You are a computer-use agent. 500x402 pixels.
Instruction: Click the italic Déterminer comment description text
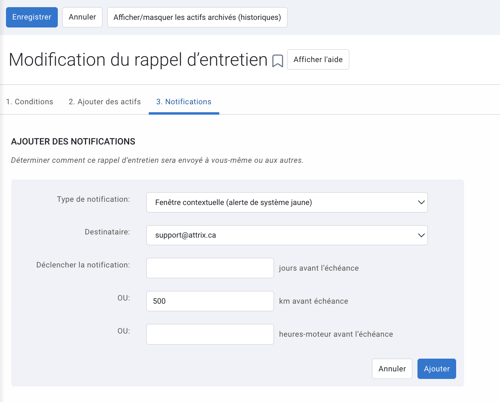[157, 160]
